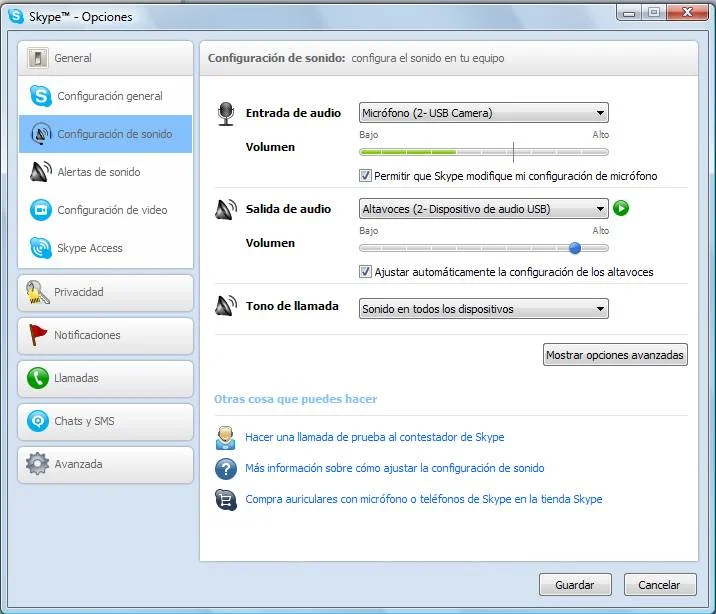The height and width of the screenshot is (614, 716).
Task: Click the speaker icon next to Tono de llamada
Action: pyautogui.click(x=226, y=306)
